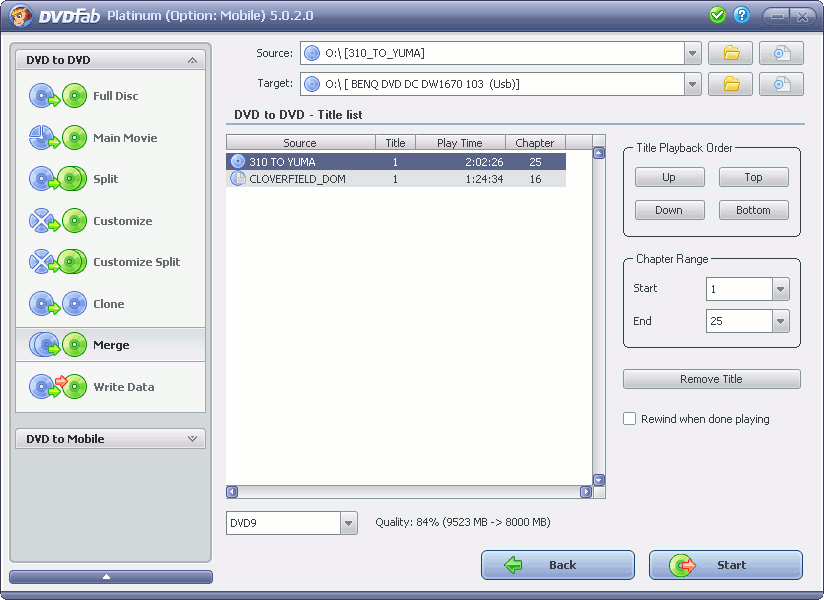
Task: Browse for Target folder icon
Action: click(x=730, y=84)
